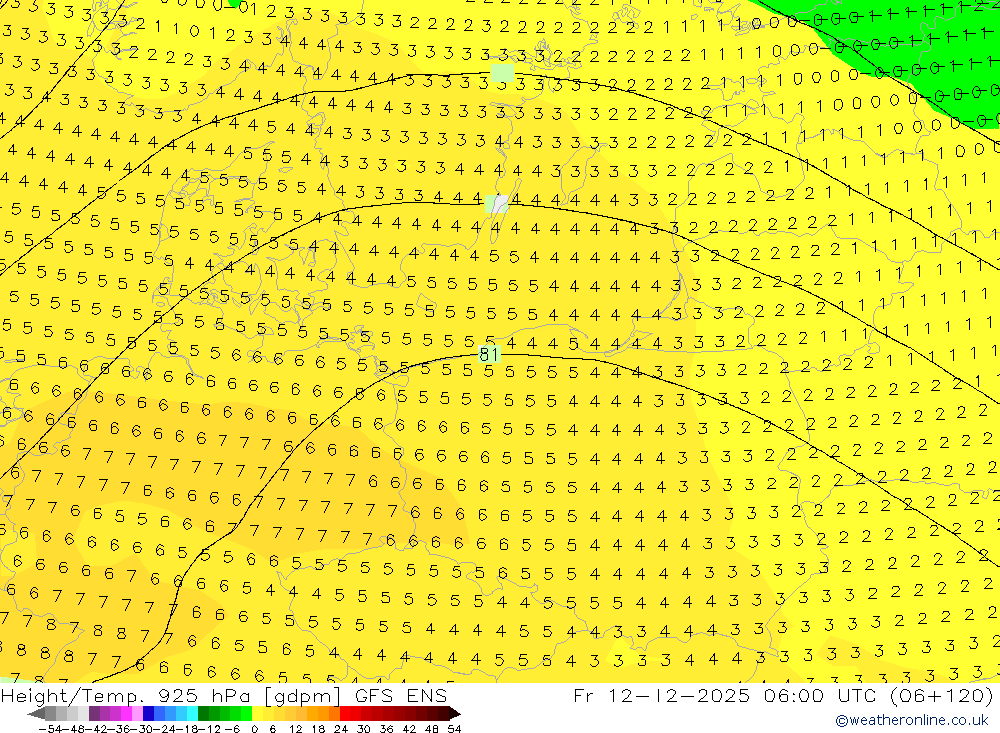
Task: Click the weatheronline.co.uk copyright link
Action: (912, 720)
